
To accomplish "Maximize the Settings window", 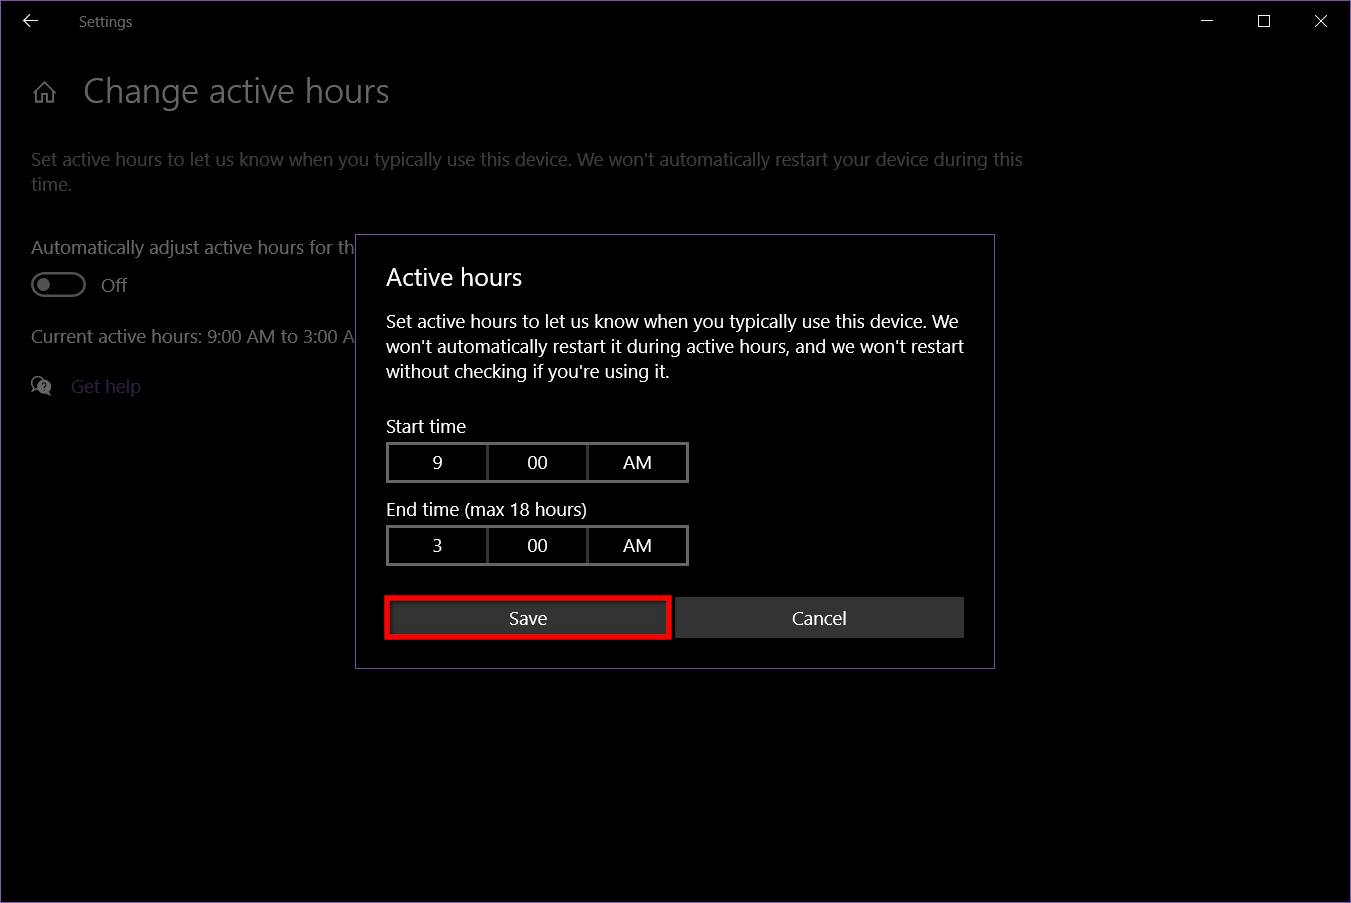I will tap(1264, 21).
